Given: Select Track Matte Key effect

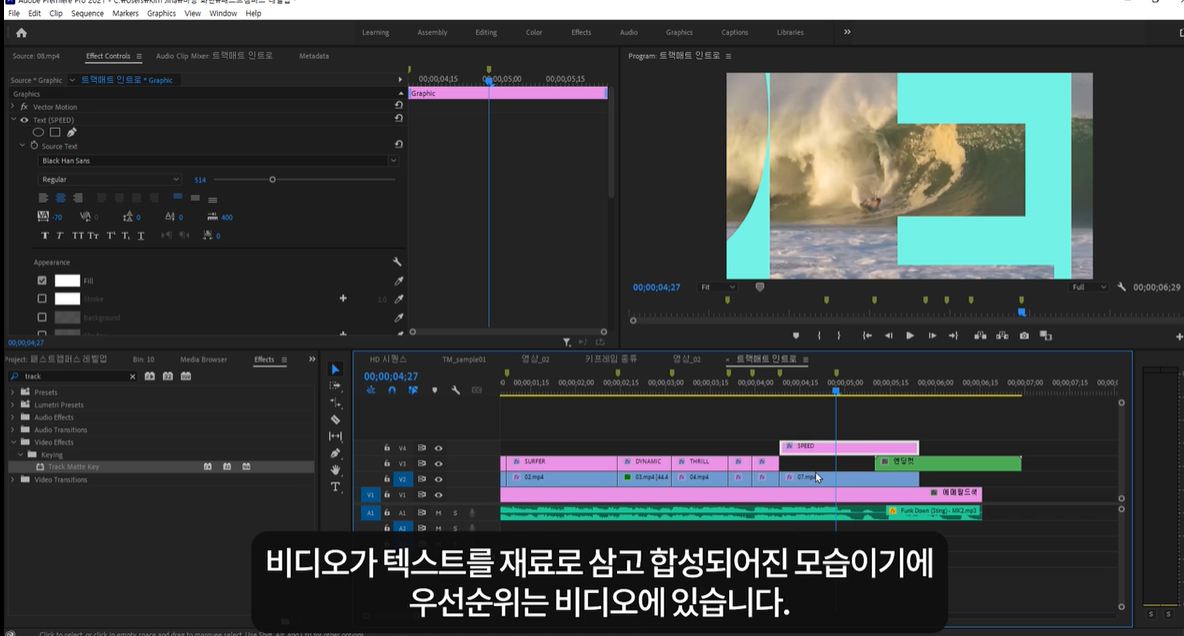Looking at the screenshot, I should [73, 467].
